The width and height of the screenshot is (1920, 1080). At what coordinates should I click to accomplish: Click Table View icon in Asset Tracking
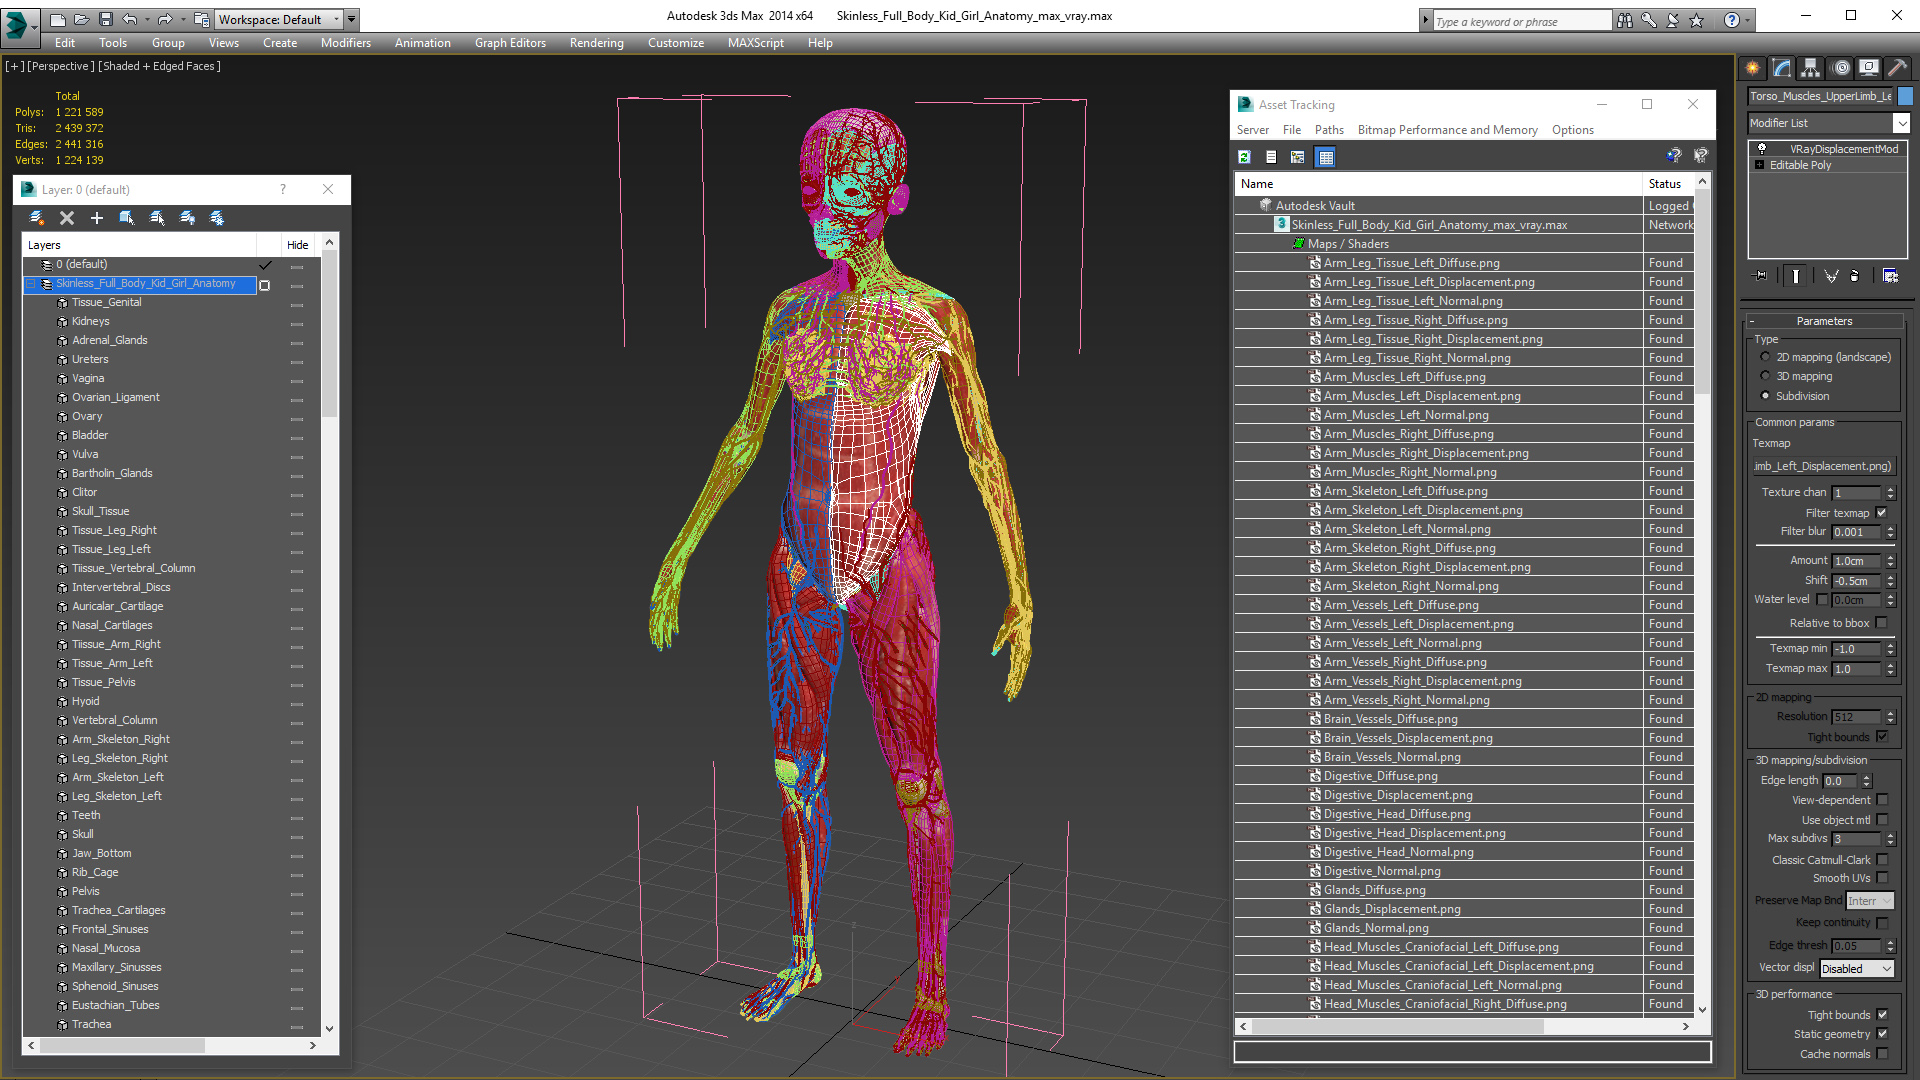tap(1326, 157)
